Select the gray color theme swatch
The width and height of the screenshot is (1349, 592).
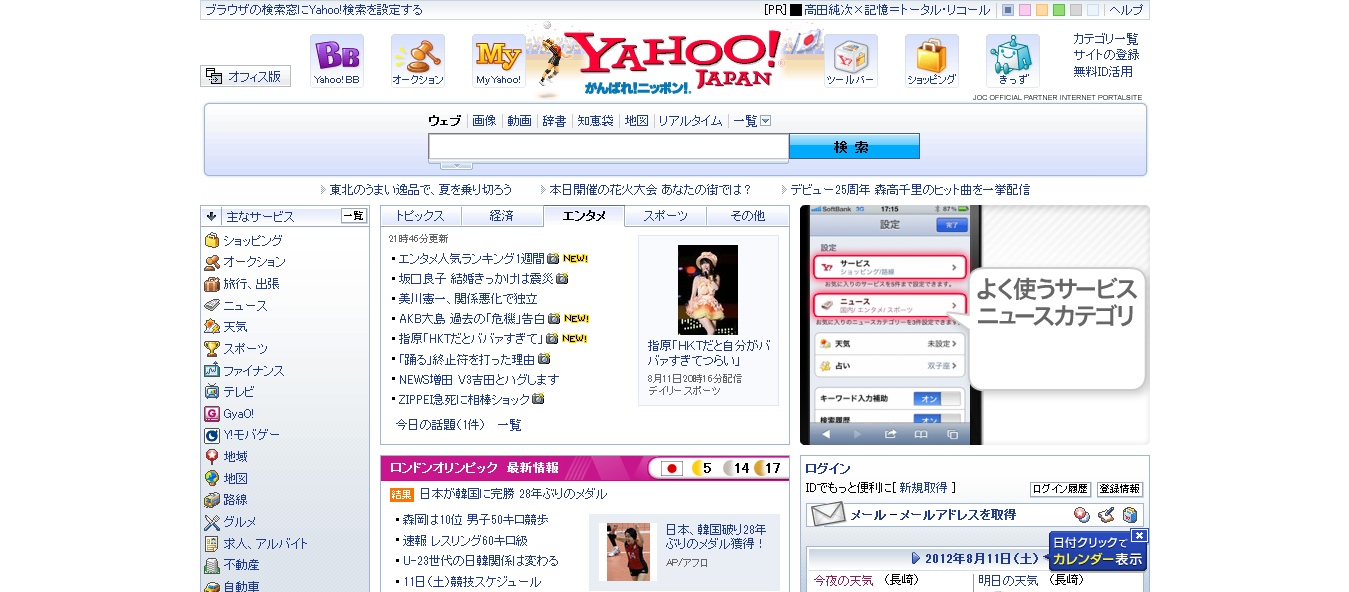[1076, 10]
